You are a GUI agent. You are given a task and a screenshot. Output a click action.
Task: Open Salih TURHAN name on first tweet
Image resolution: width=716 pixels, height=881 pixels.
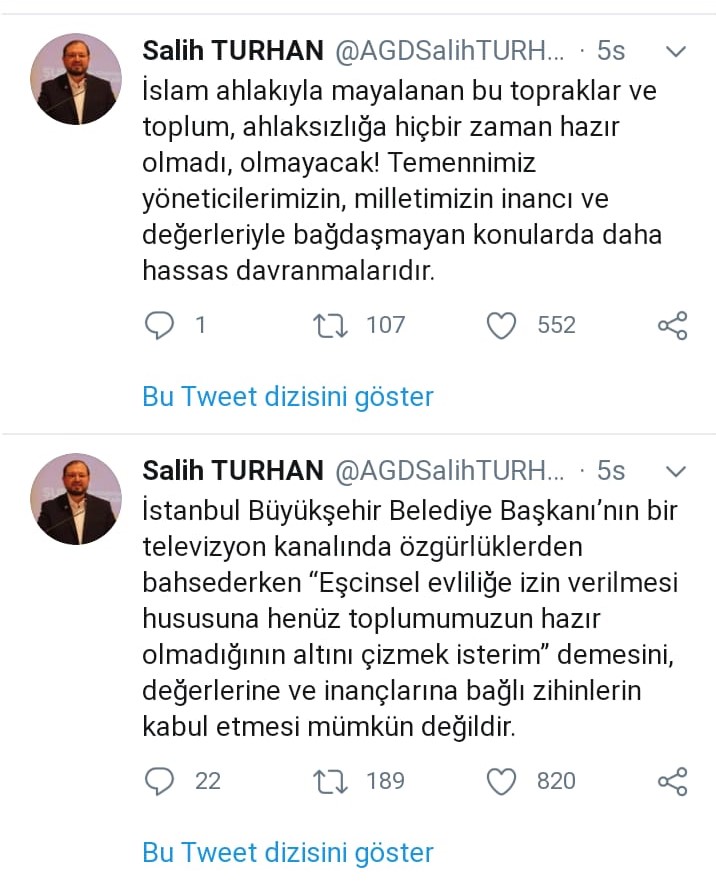[x=233, y=50]
